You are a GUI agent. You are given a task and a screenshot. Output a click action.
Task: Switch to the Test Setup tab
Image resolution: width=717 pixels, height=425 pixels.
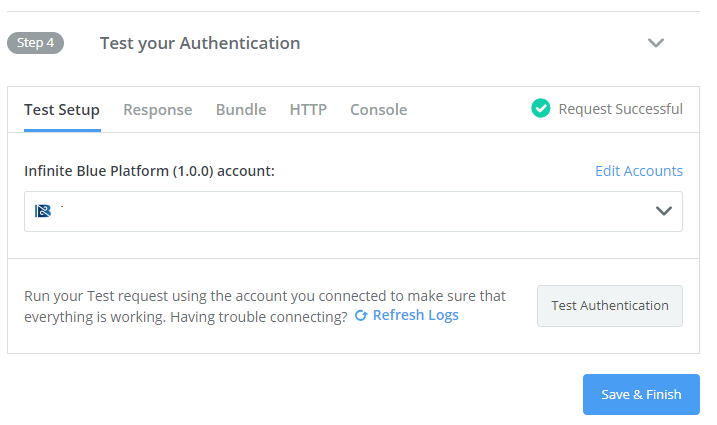point(62,110)
